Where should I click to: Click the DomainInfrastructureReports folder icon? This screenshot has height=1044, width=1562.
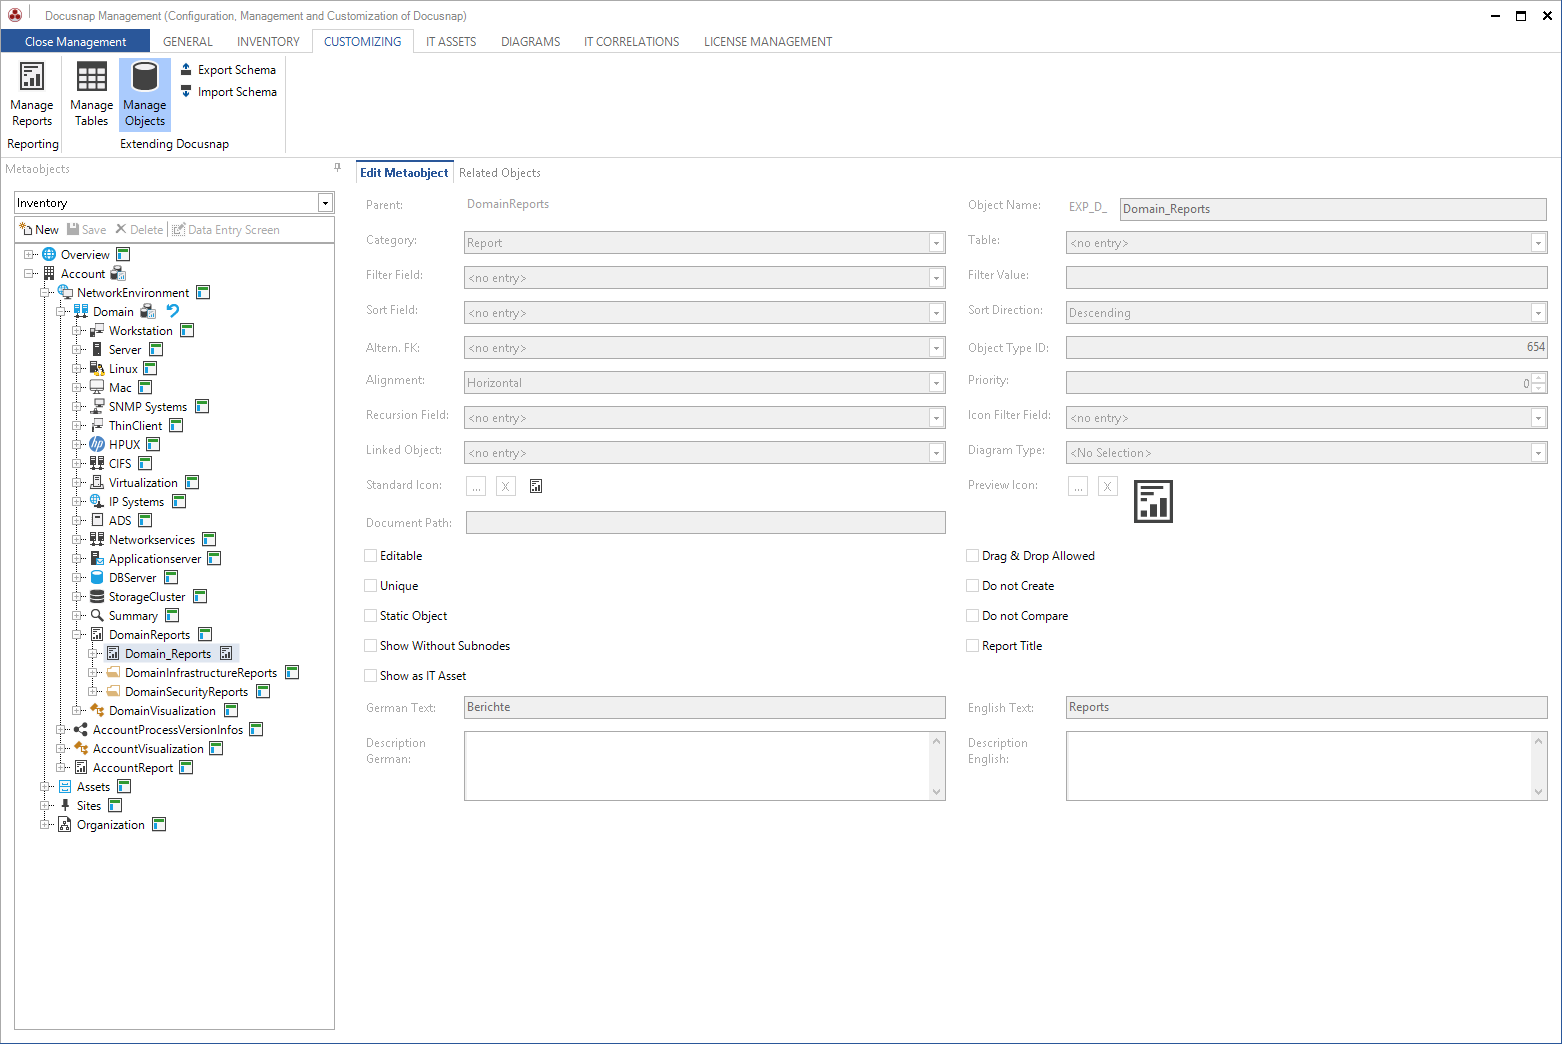(113, 672)
